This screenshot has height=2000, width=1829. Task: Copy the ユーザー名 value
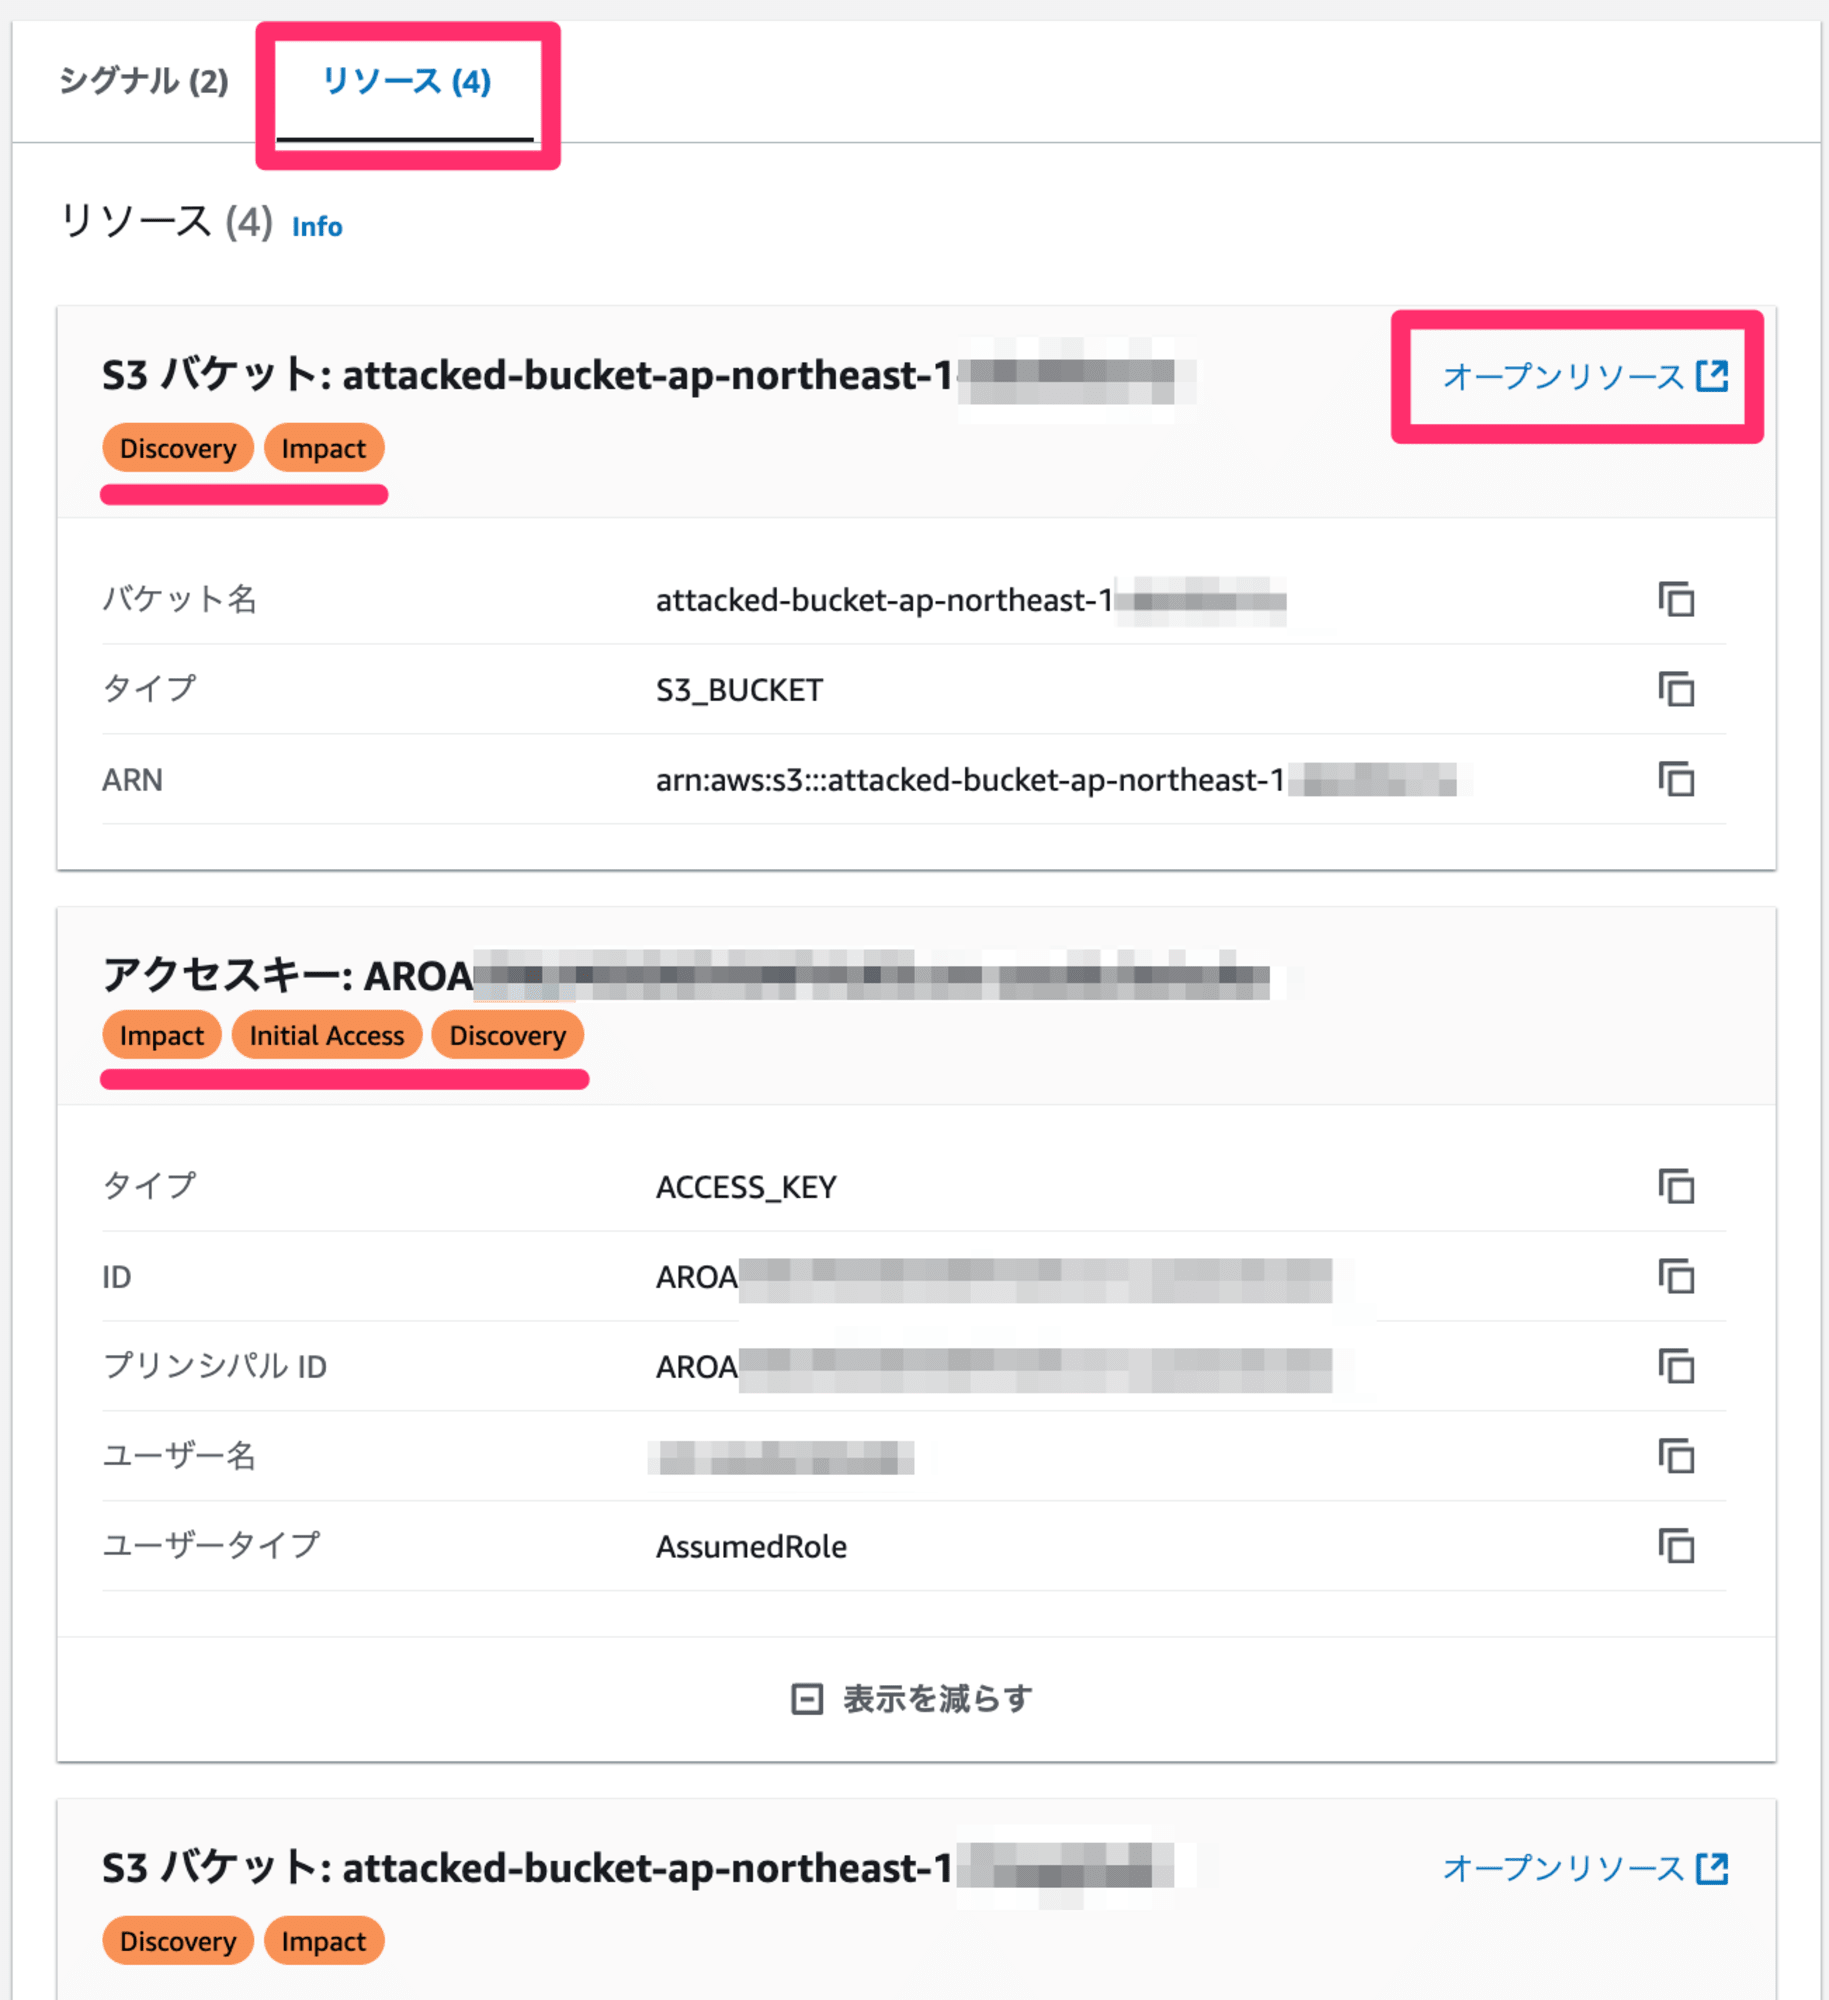tap(1676, 1456)
